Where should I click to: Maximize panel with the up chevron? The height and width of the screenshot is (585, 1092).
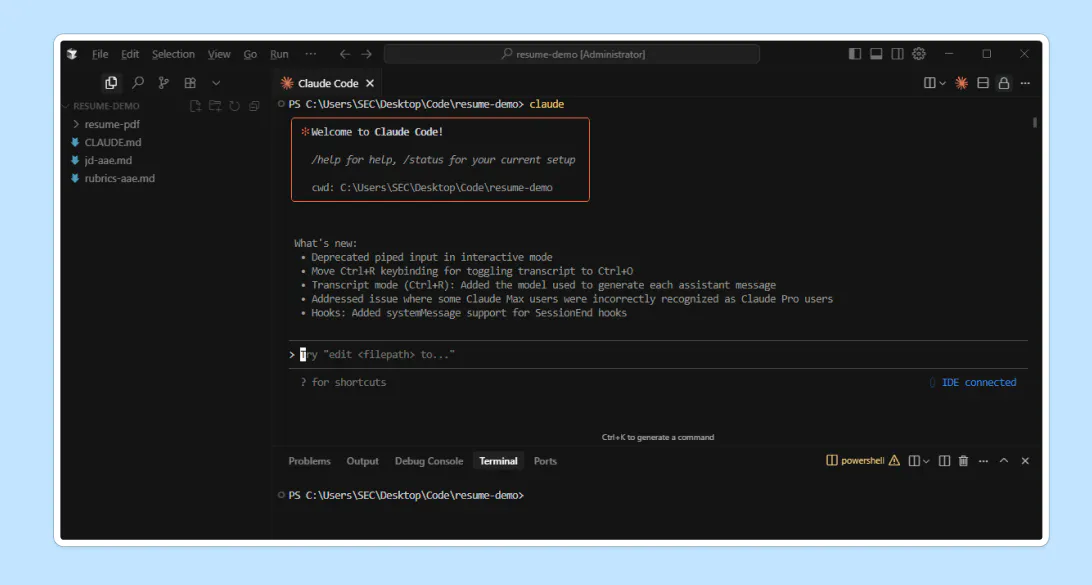[1004, 461]
